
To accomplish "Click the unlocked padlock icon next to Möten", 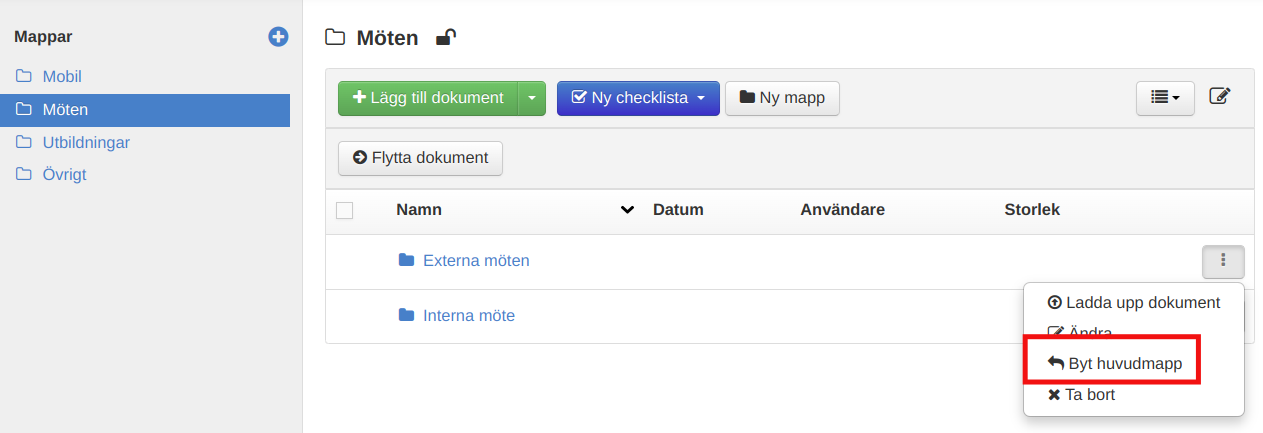I will [446, 39].
